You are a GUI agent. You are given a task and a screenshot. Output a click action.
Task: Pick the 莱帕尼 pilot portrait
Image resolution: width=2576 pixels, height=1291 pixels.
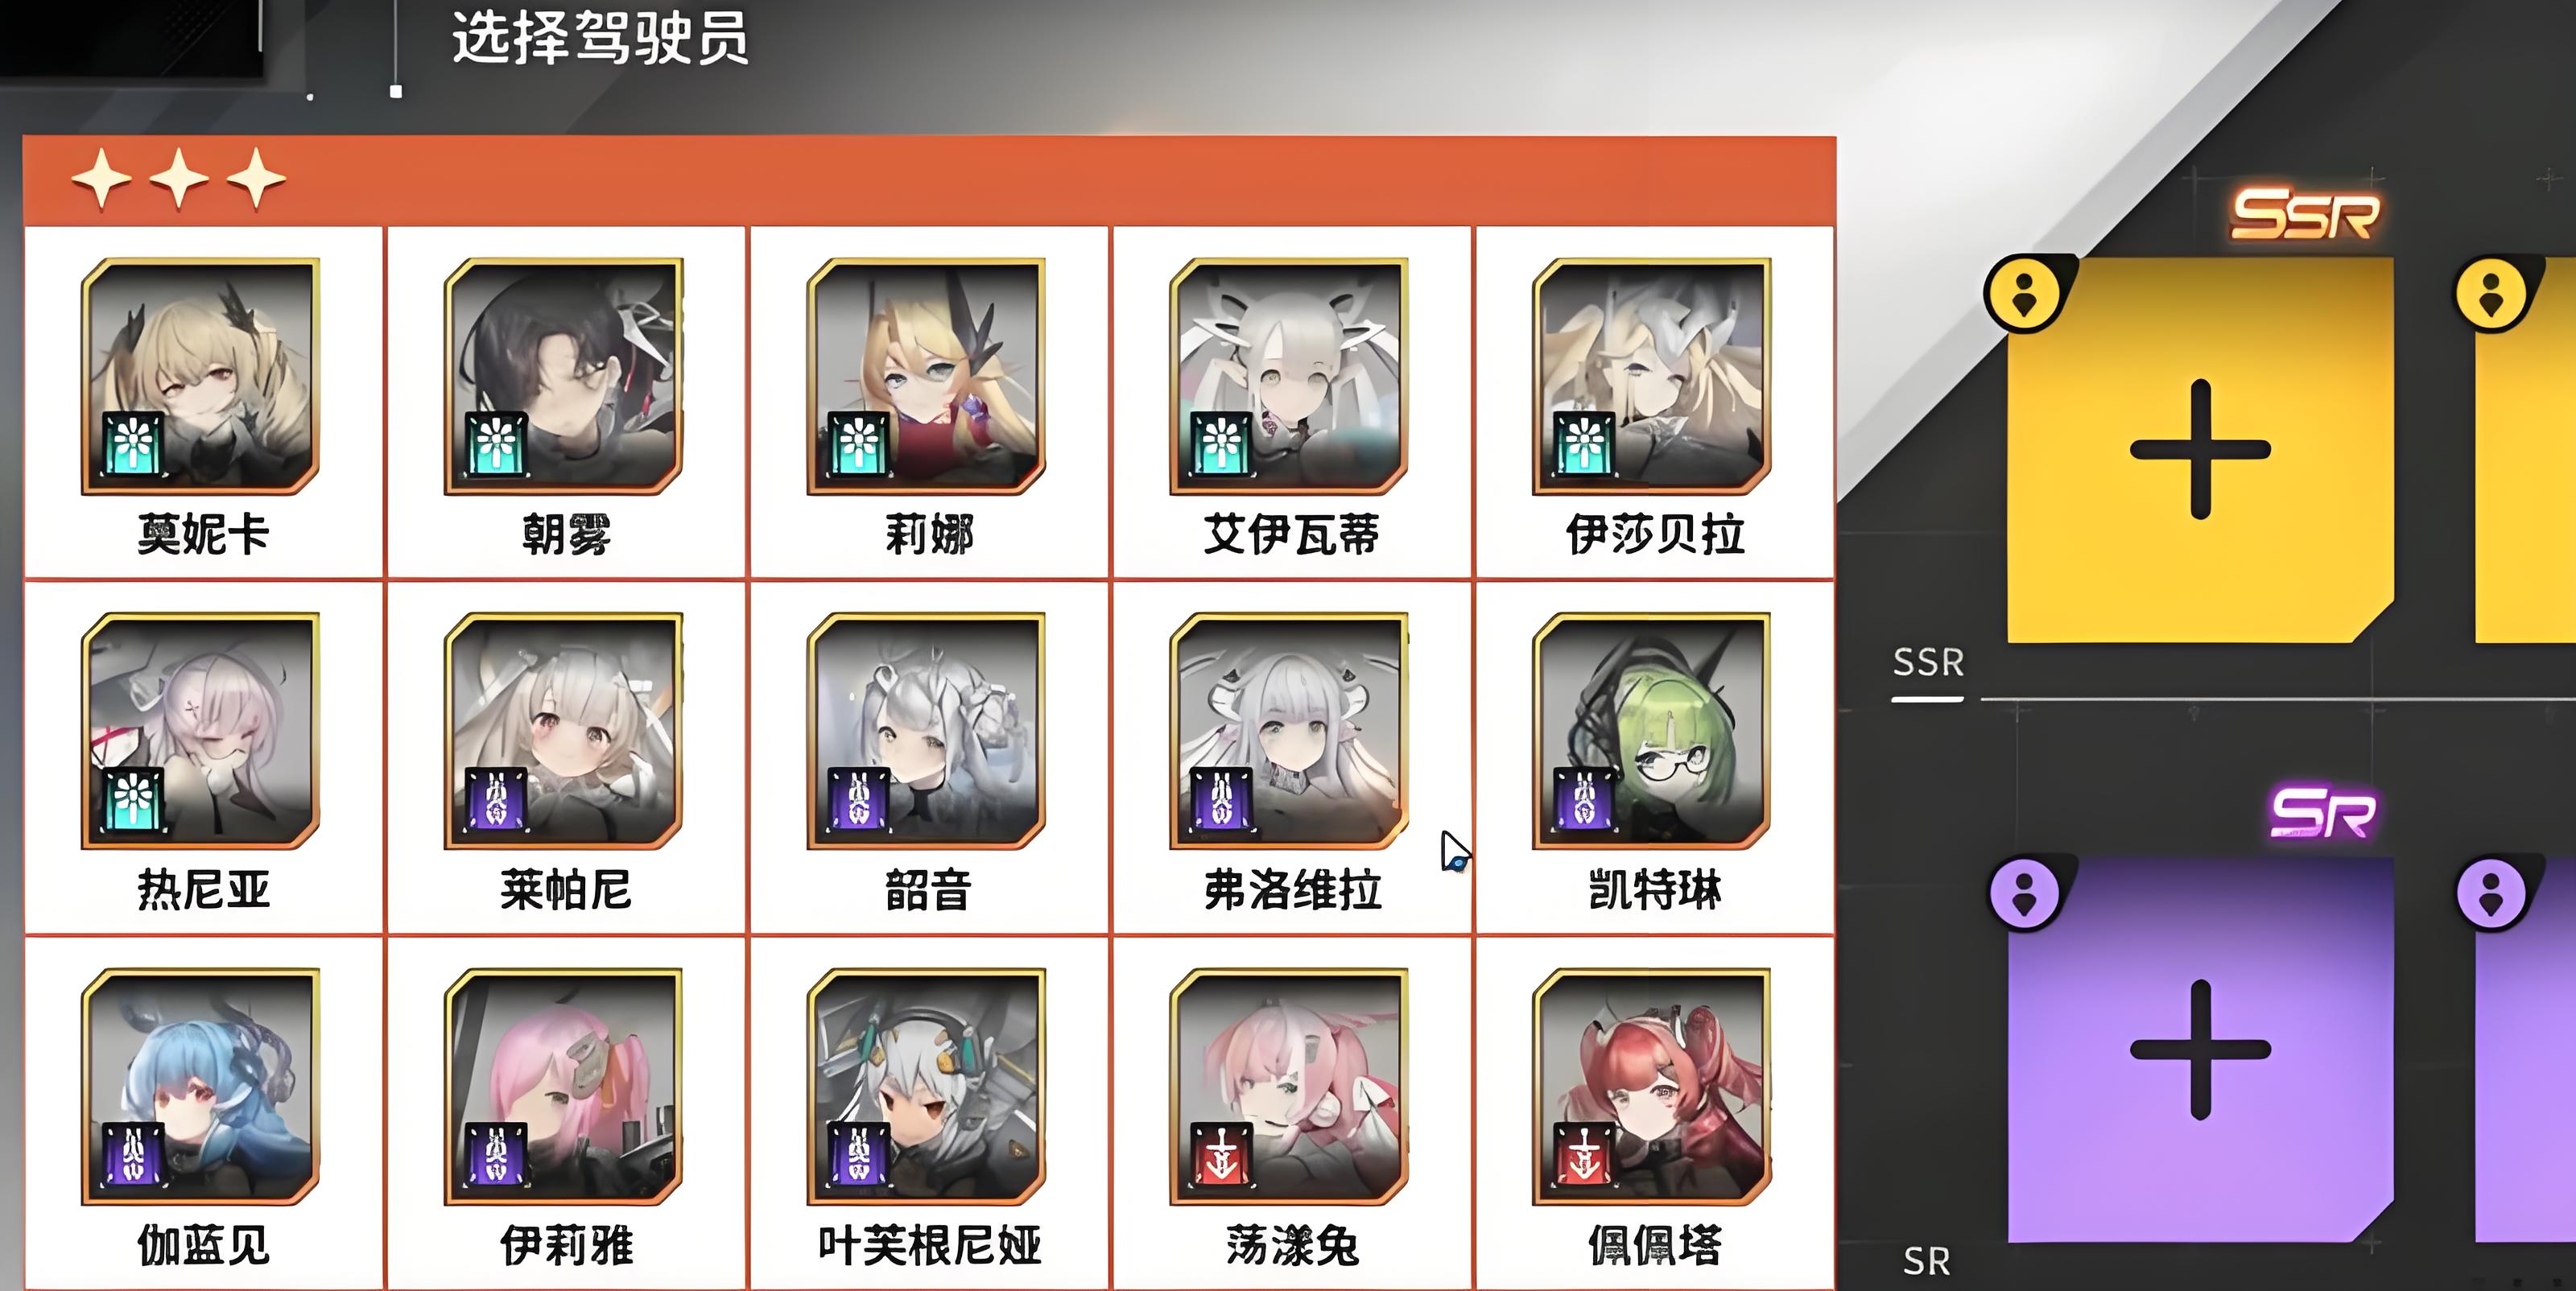(564, 731)
